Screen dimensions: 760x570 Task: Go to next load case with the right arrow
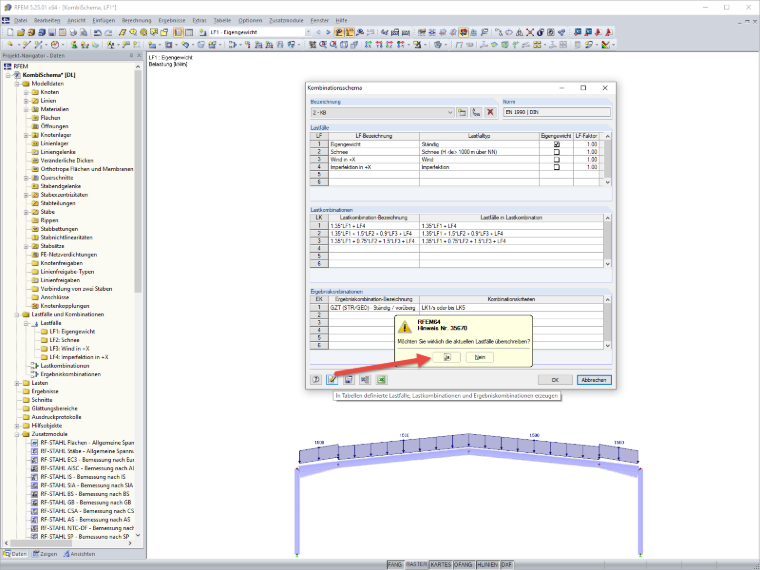[328, 32]
